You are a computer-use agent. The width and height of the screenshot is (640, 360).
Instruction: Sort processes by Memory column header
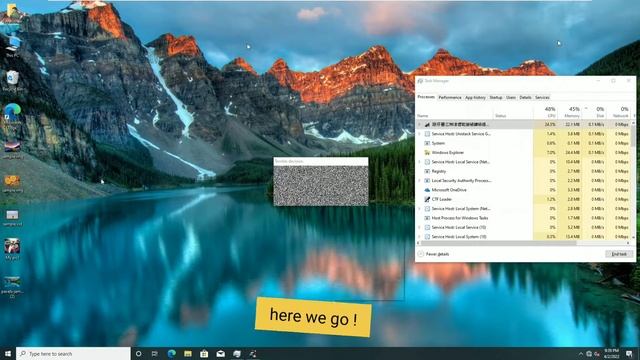(x=570, y=112)
